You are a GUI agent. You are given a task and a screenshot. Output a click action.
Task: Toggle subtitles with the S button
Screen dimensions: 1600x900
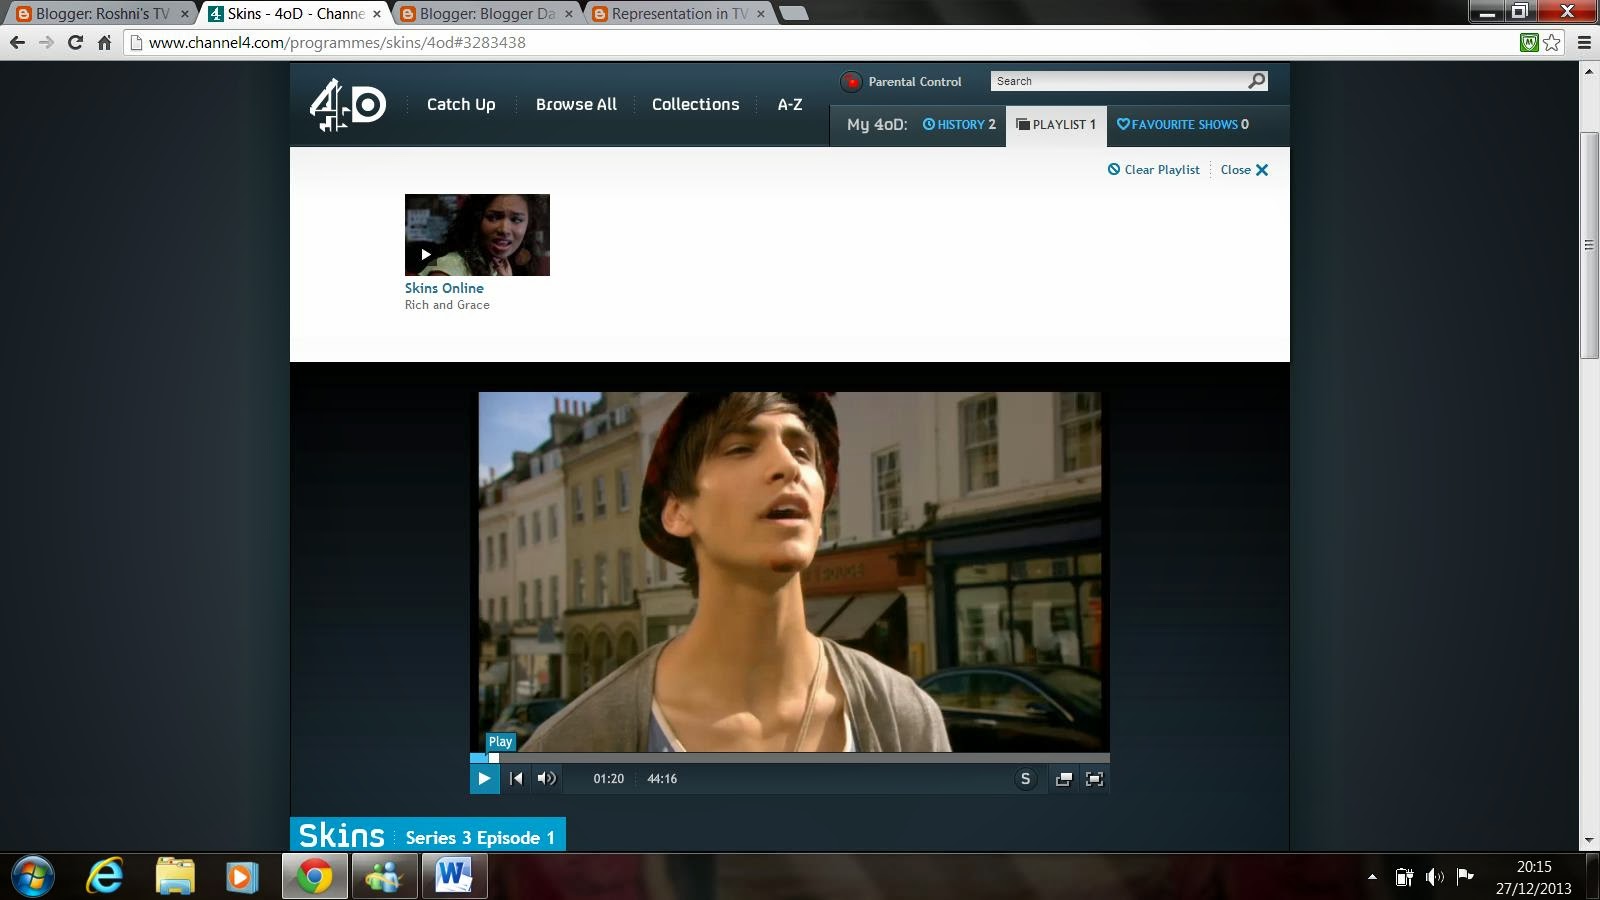tap(1025, 779)
